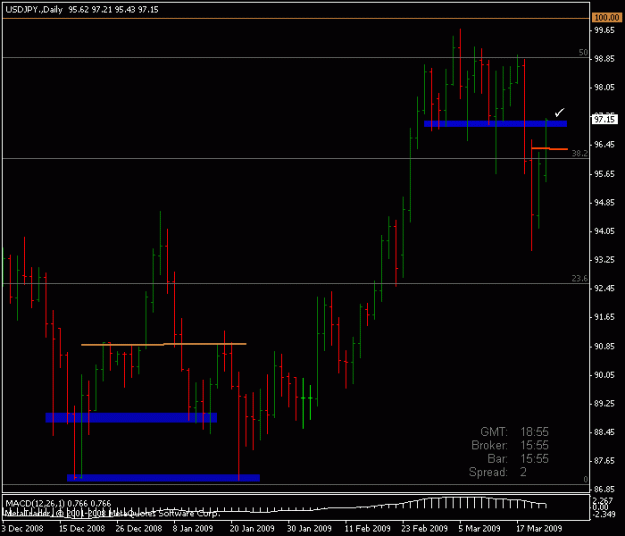Click the 93.25 price axis label
The image size is (625, 536).
[x=604, y=260]
